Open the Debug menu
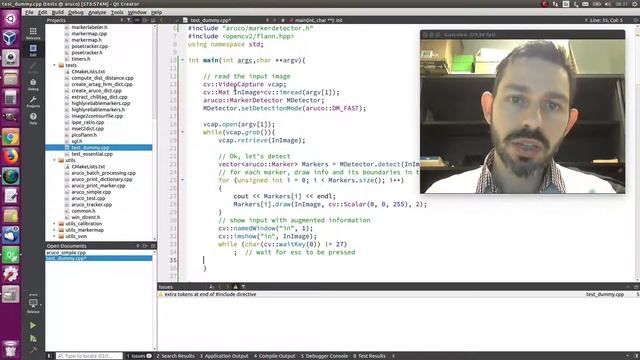The image size is (640, 360). [x=76, y=12]
